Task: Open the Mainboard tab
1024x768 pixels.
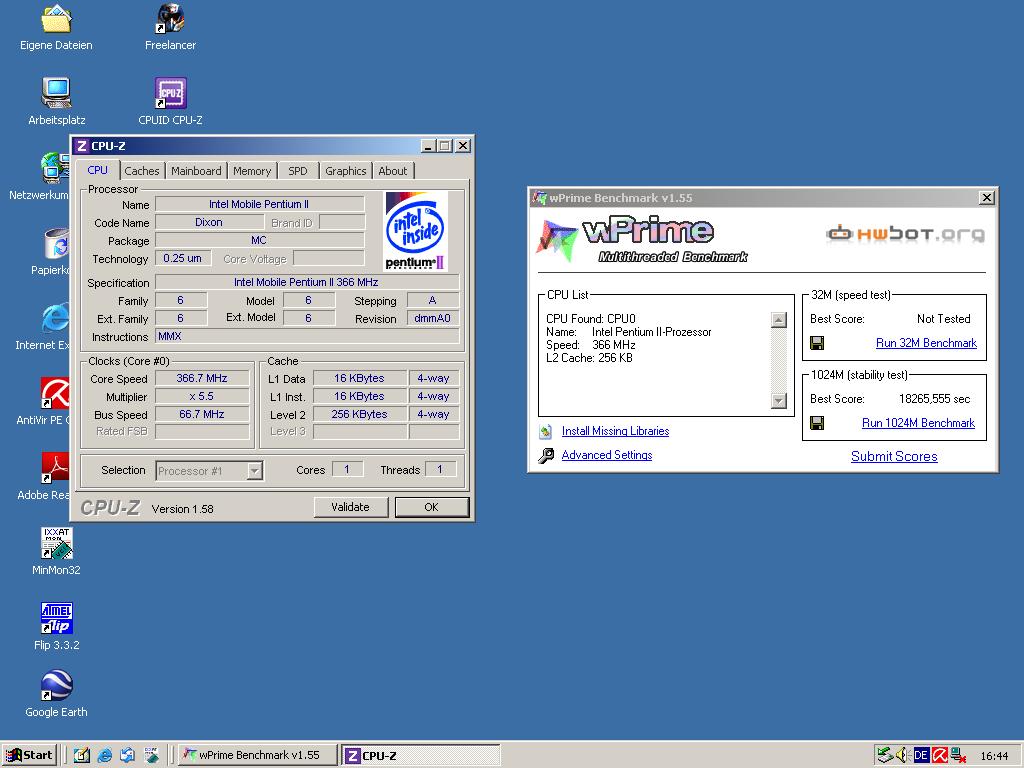Action: tap(196, 170)
